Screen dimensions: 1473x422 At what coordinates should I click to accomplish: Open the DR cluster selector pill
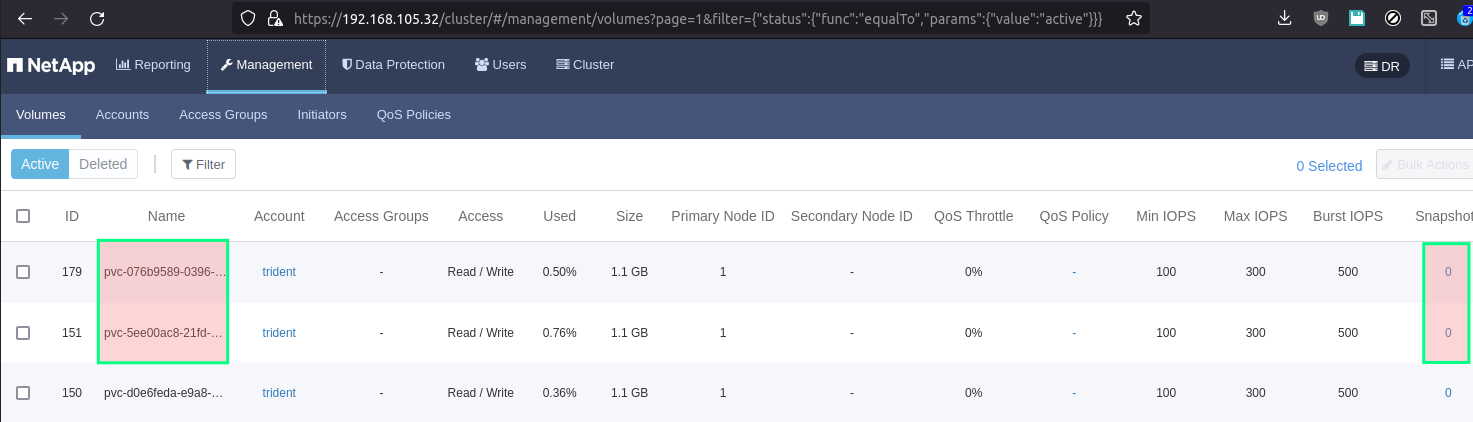tap(1382, 66)
